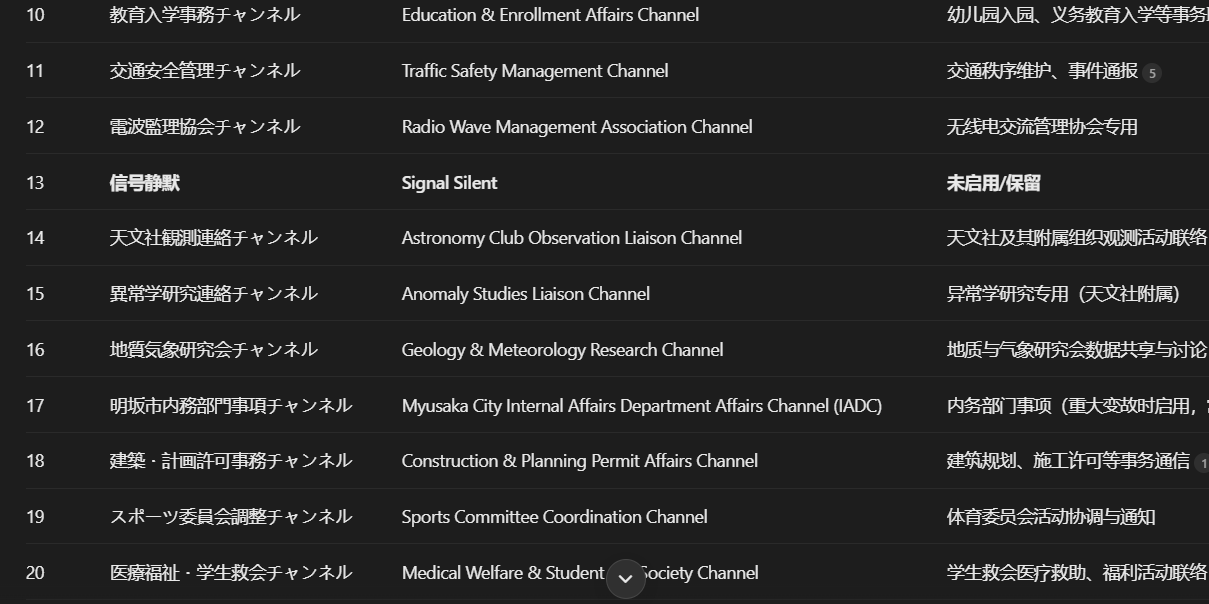The image size is (1209, 604).
Task: Select "Radio Wave Management Association Channel" cell
Action: click(x=577, y=127)
